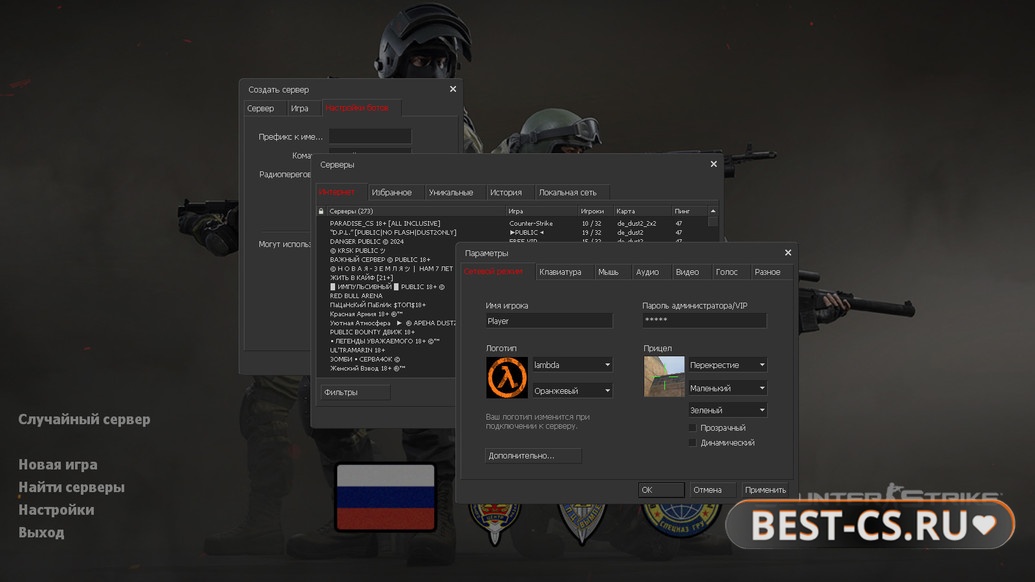The image size is (1035, 582).
Task: Open the Оранжевый logo color dropdown
Action: (572, 391)
